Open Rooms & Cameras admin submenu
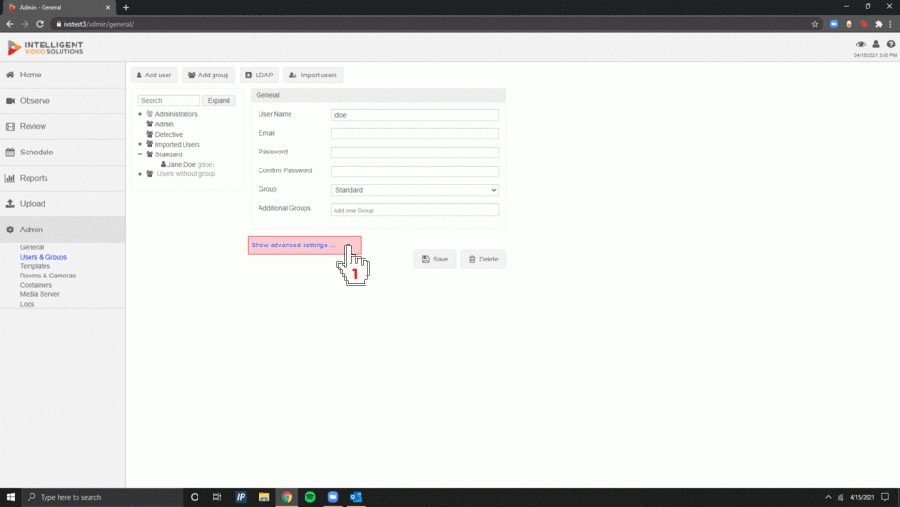 pos(48,276)
